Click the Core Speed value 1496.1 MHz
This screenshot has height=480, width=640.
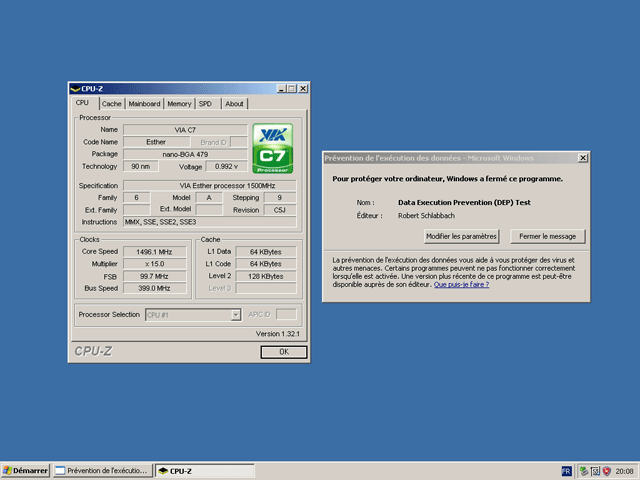155,252
